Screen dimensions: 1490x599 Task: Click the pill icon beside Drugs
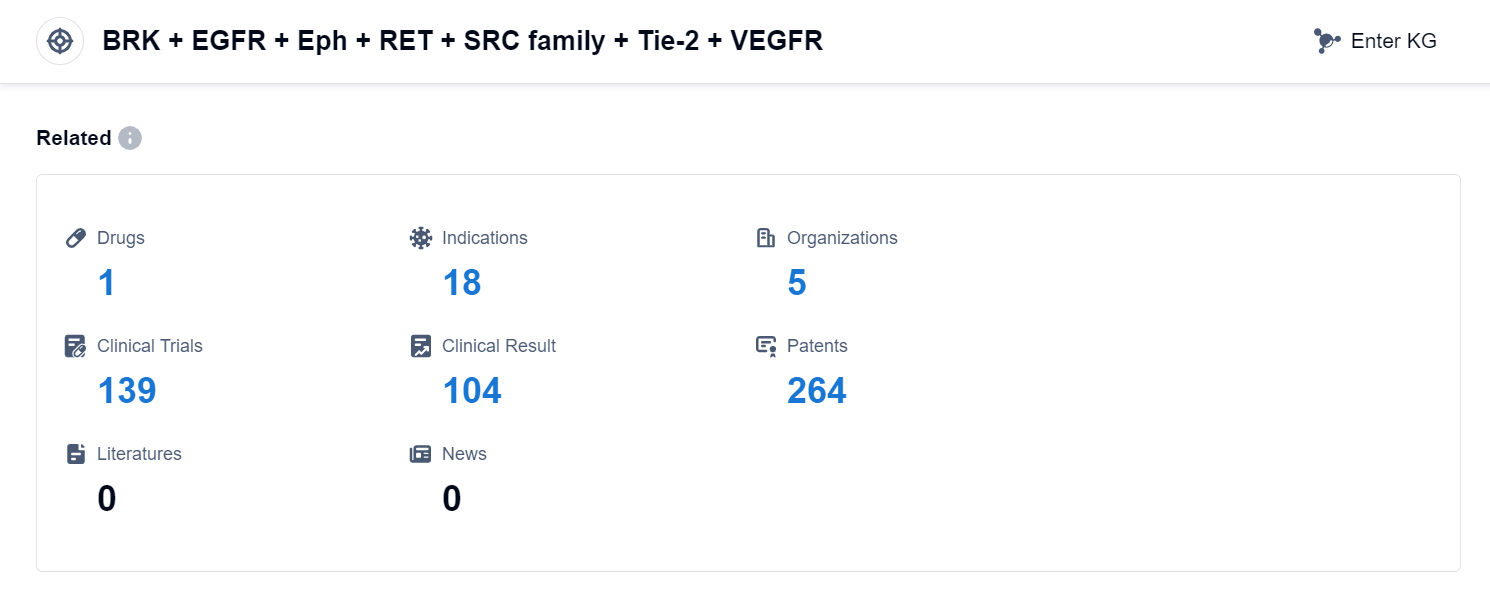(75, 238)
